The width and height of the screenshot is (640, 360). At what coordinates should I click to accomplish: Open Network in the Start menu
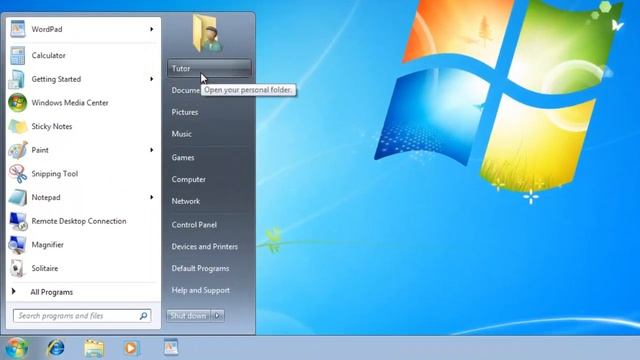coord(186,201)
